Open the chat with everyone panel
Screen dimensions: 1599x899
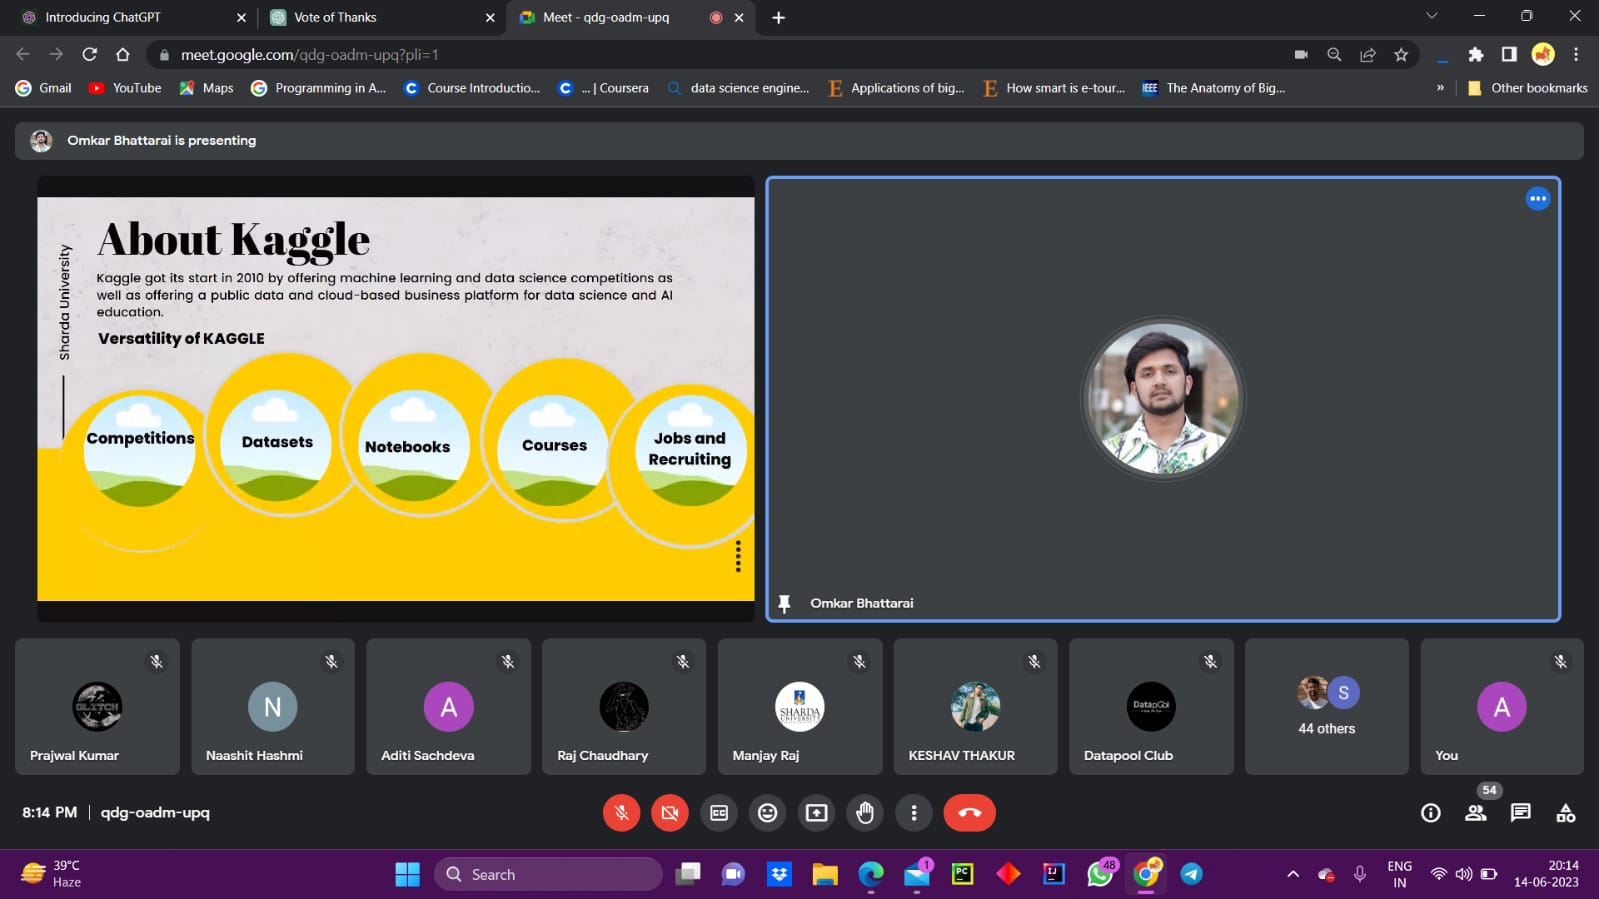pos(1520,813)
